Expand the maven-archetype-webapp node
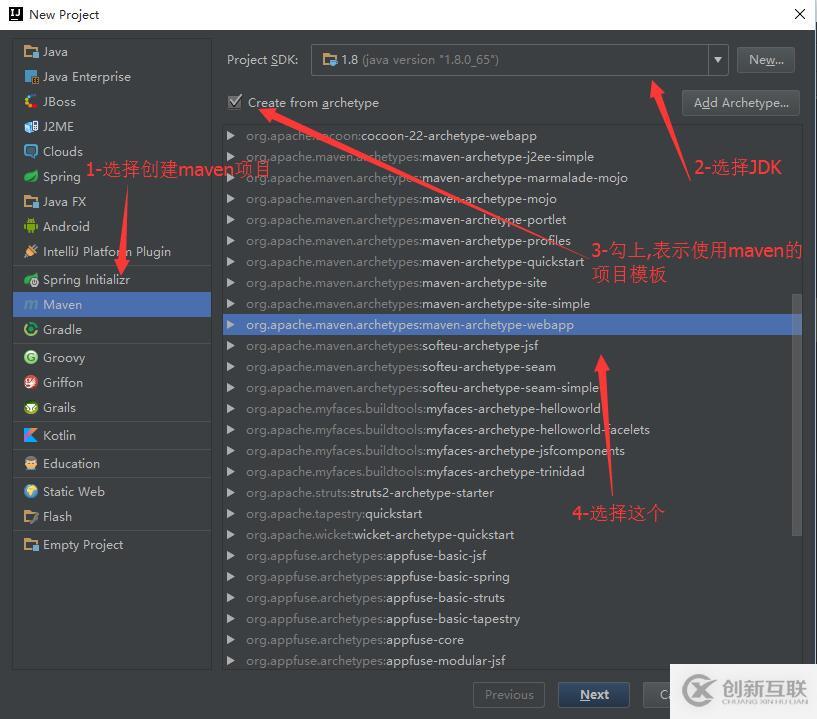 click(231, 324)
